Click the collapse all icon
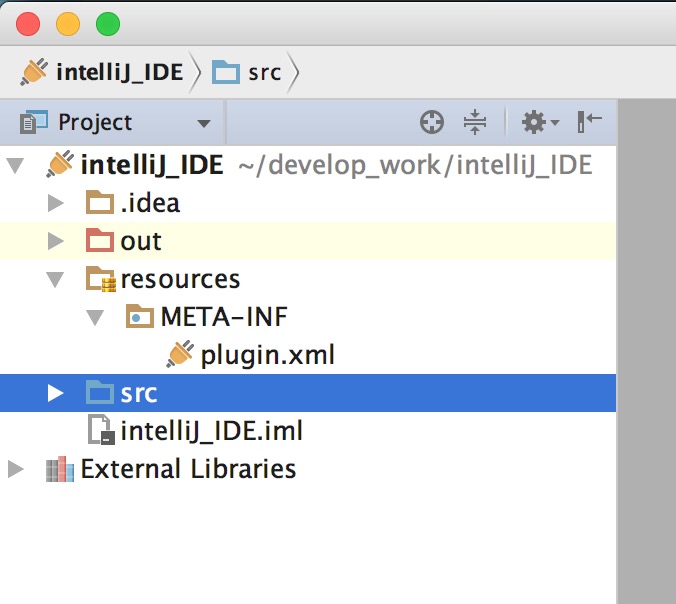Image resolution: width=676 pixels, height=604 pixels. (x=474, y=123)
